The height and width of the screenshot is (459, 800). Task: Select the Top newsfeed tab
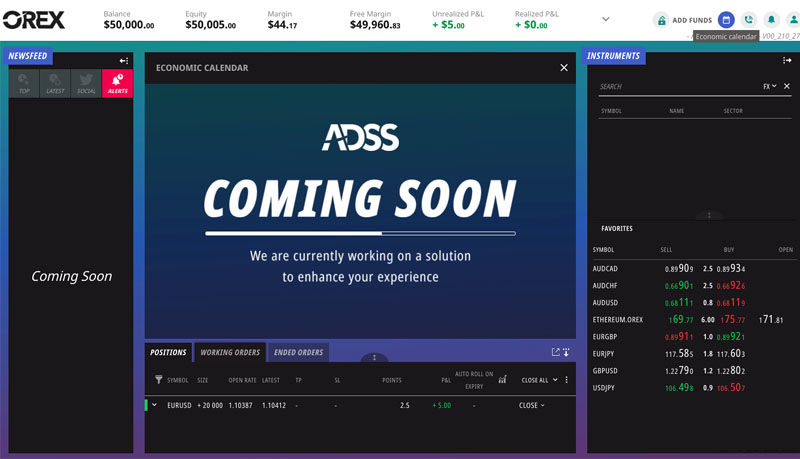(24, 84)
